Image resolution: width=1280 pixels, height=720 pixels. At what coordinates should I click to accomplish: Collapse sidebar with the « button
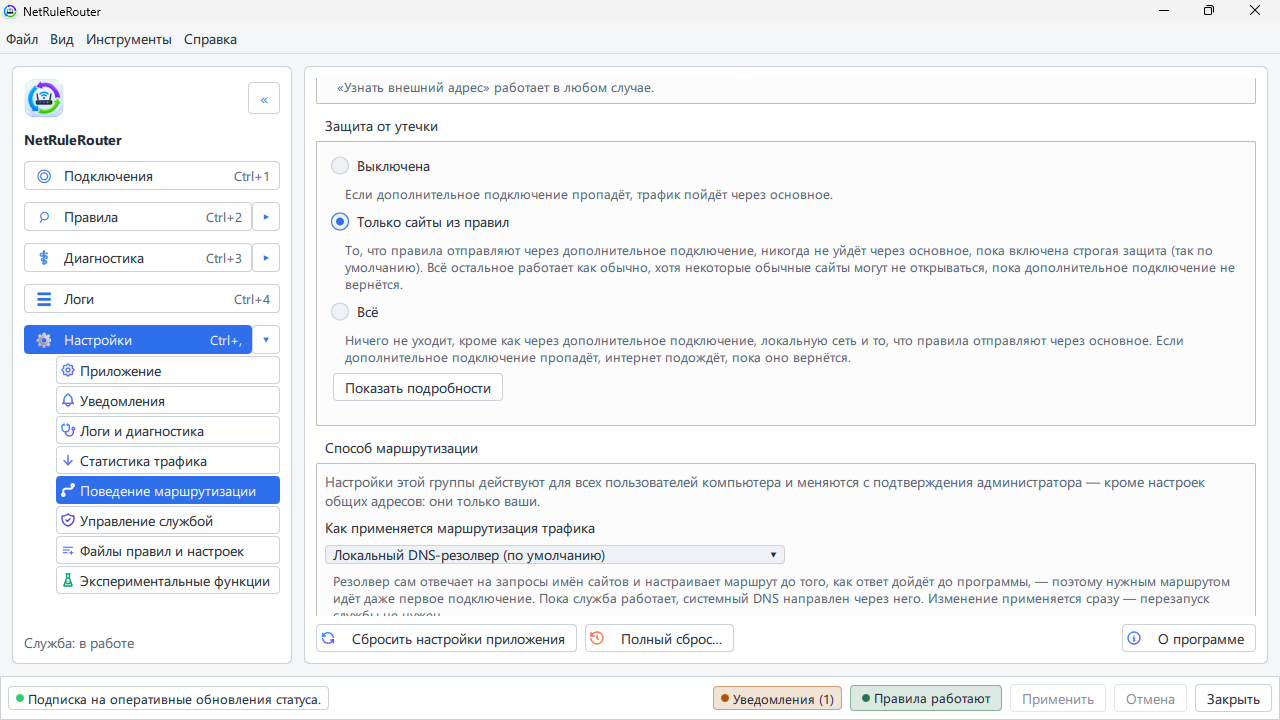[264, 99]
